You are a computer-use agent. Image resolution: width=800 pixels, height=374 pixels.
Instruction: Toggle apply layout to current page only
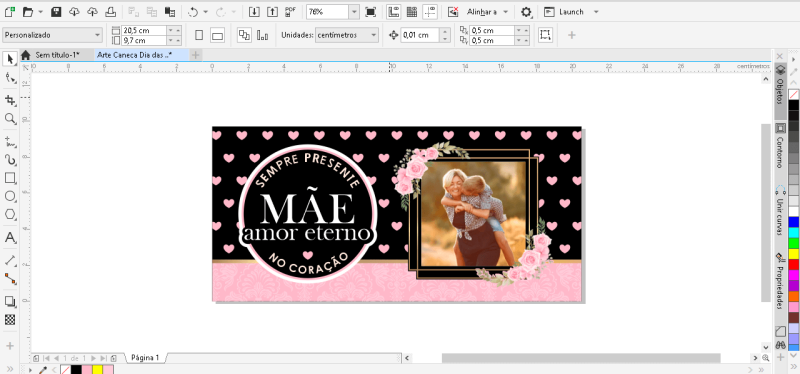coord(262,35)
